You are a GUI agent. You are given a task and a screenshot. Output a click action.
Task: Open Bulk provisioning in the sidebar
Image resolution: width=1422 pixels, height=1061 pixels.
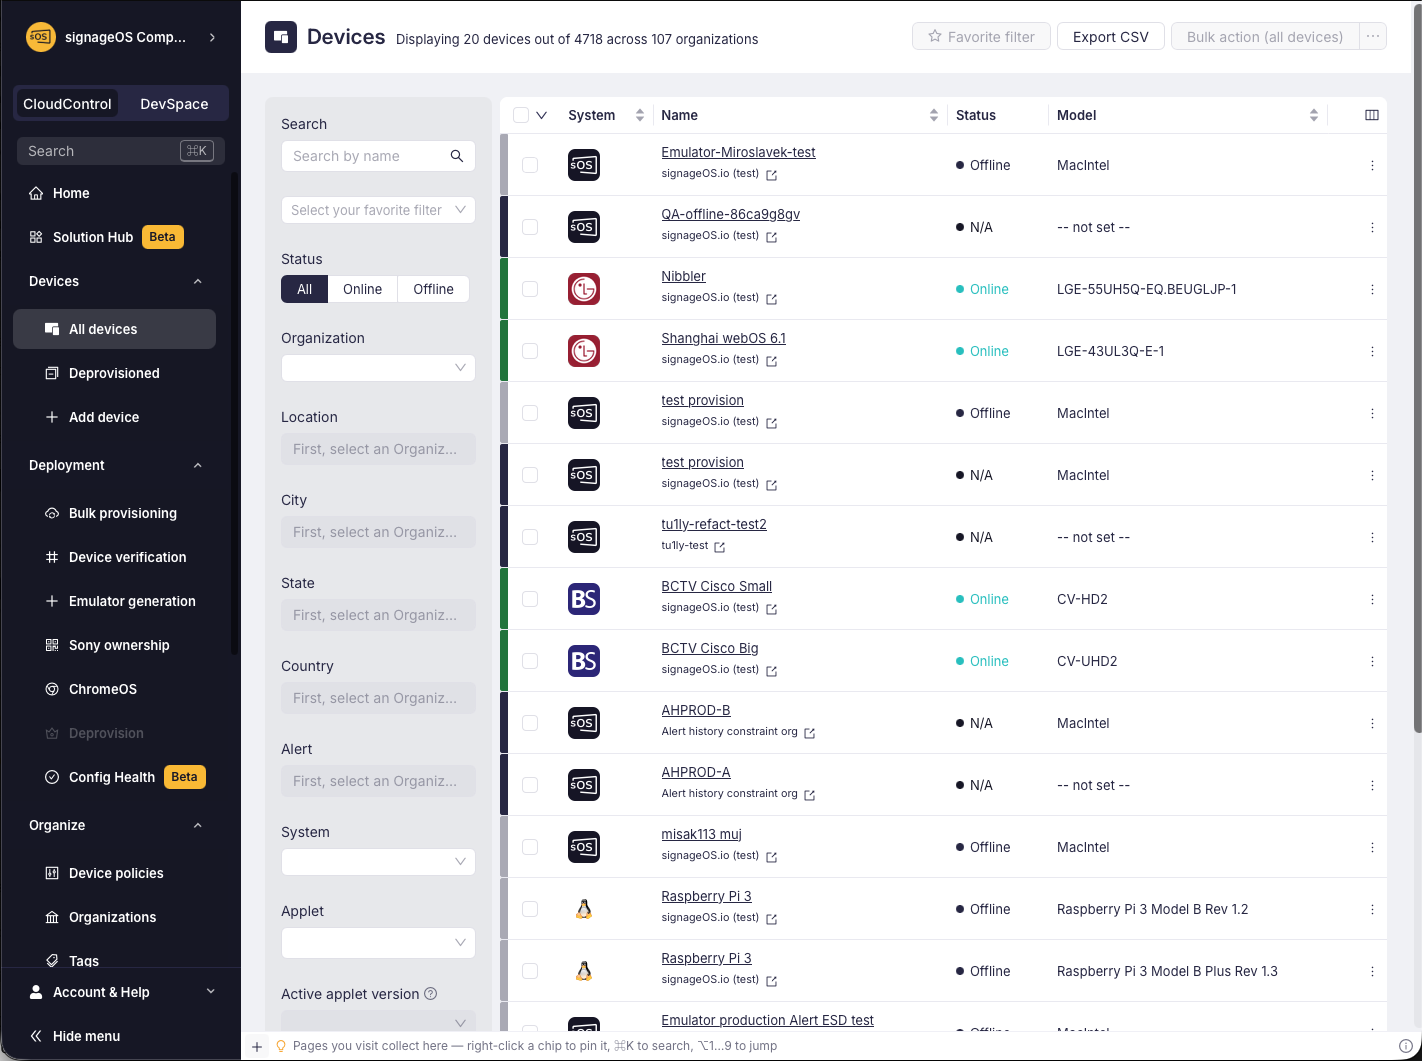point(122,513)
